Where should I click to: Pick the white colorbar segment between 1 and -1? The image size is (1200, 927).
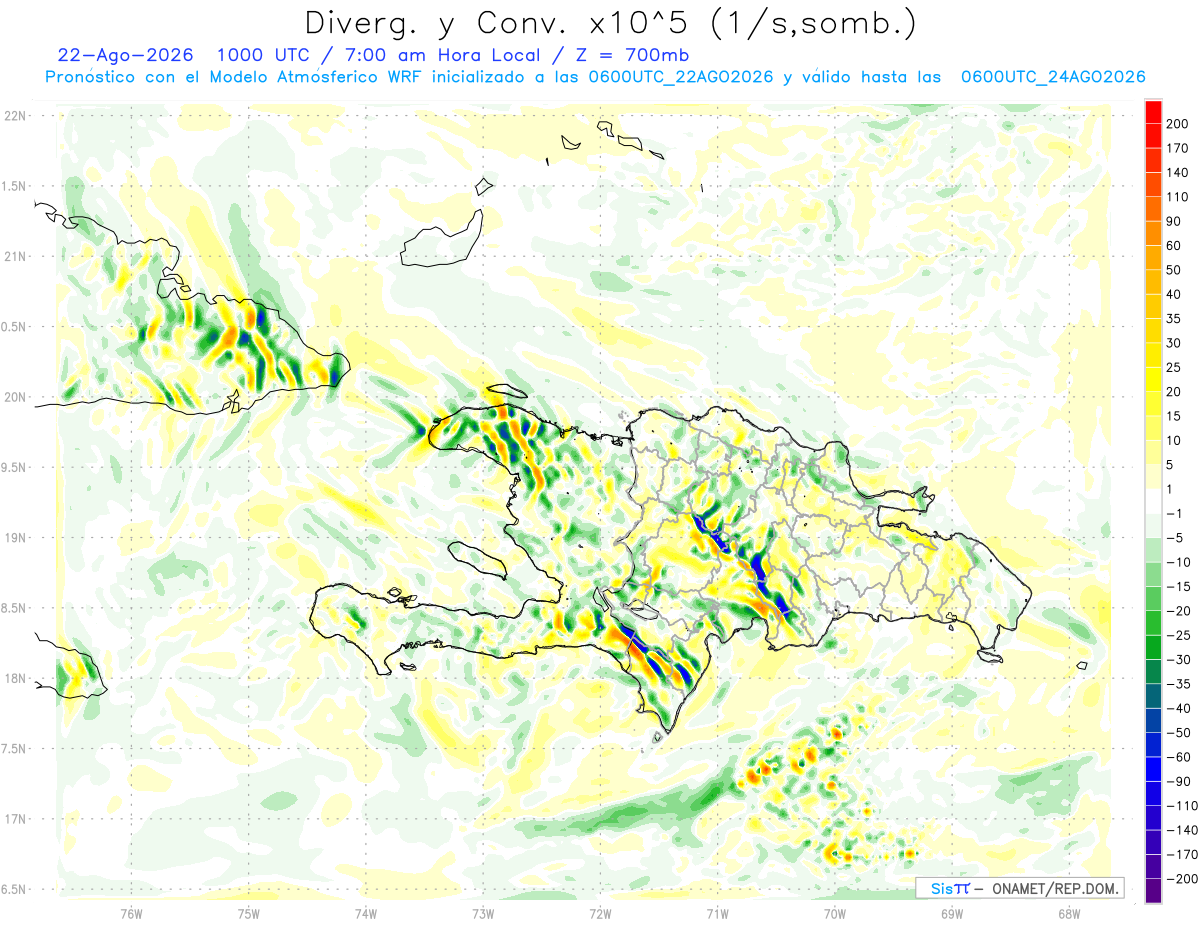click(1153, 501)
